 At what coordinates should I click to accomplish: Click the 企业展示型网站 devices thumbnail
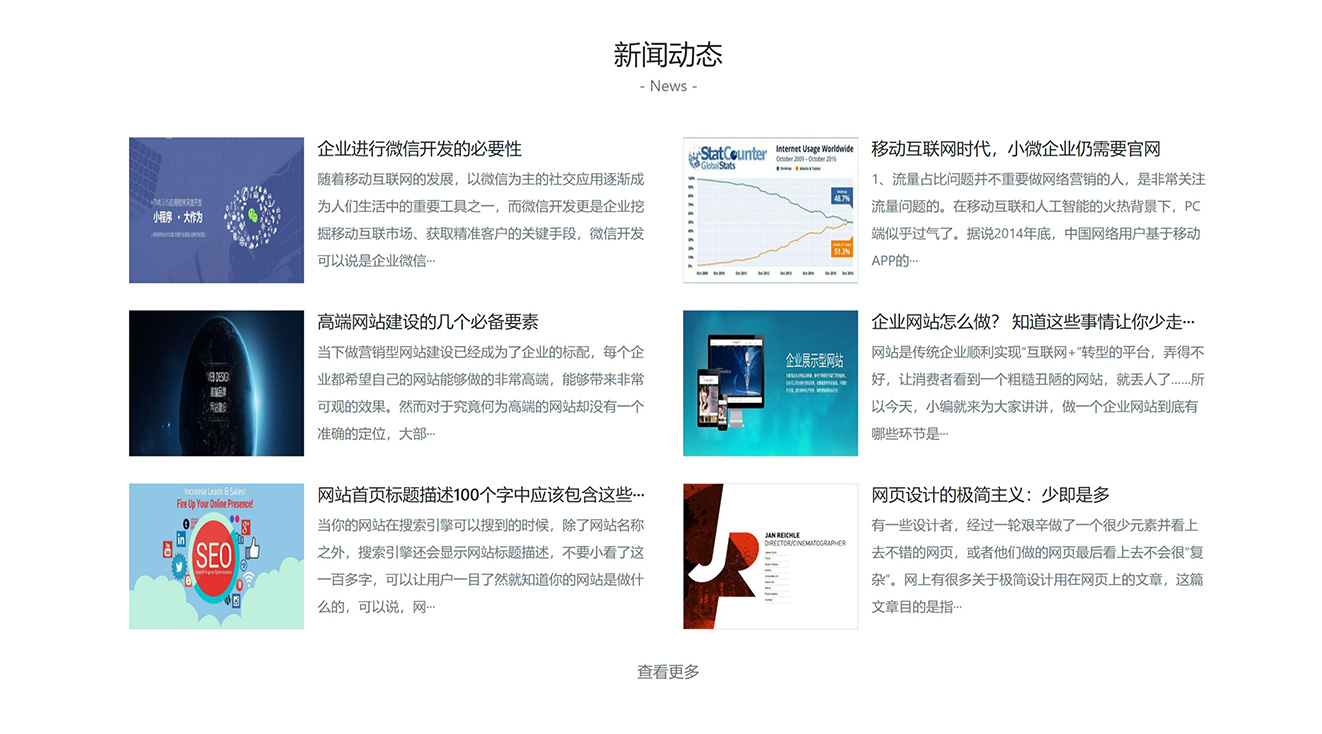point(770,383)
